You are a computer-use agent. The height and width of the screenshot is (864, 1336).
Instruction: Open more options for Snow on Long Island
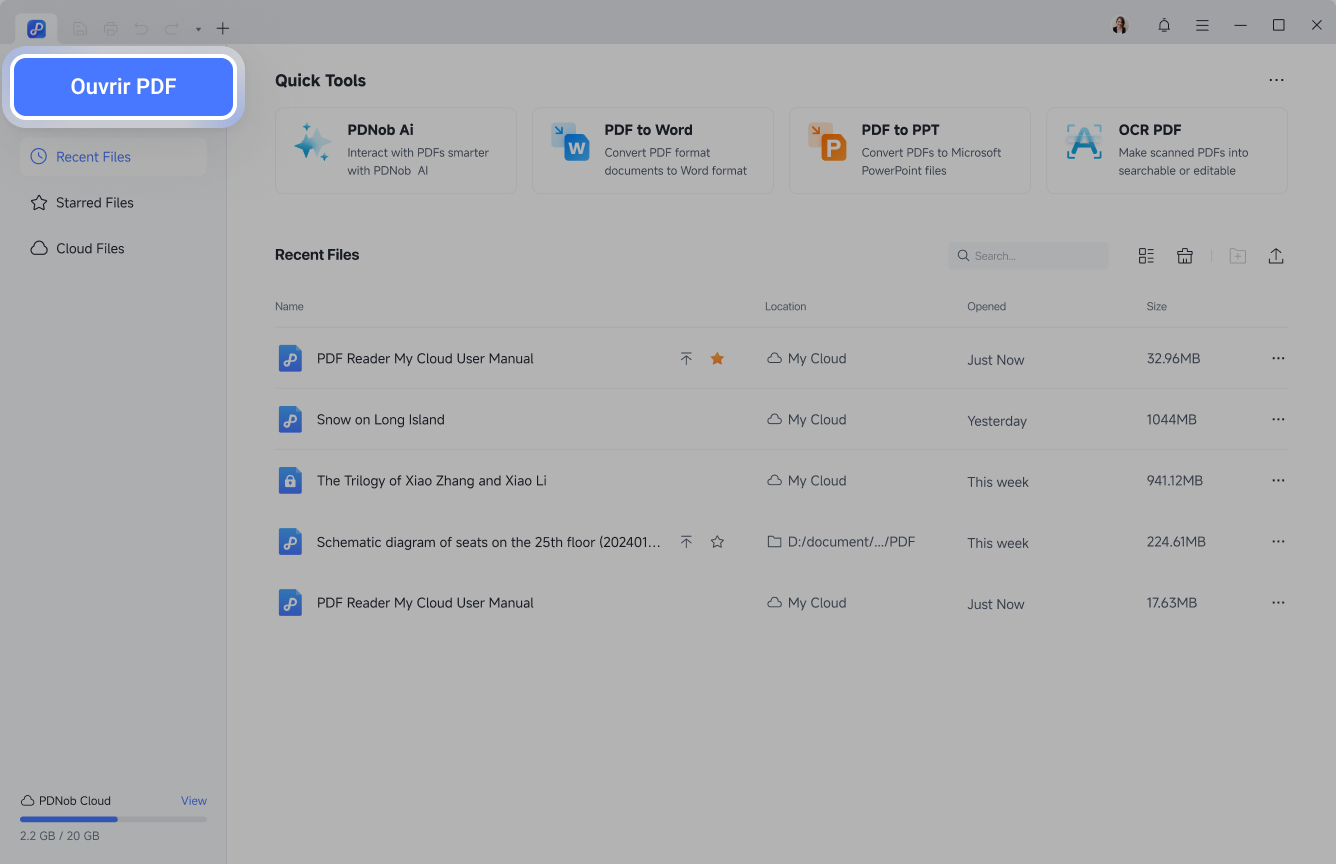[1278, 419]
